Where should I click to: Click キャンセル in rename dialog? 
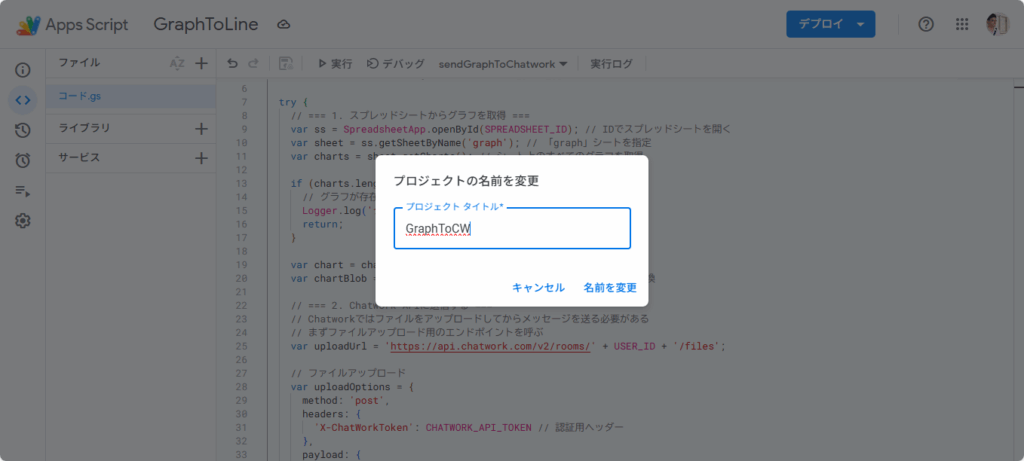tap(538, 287)
